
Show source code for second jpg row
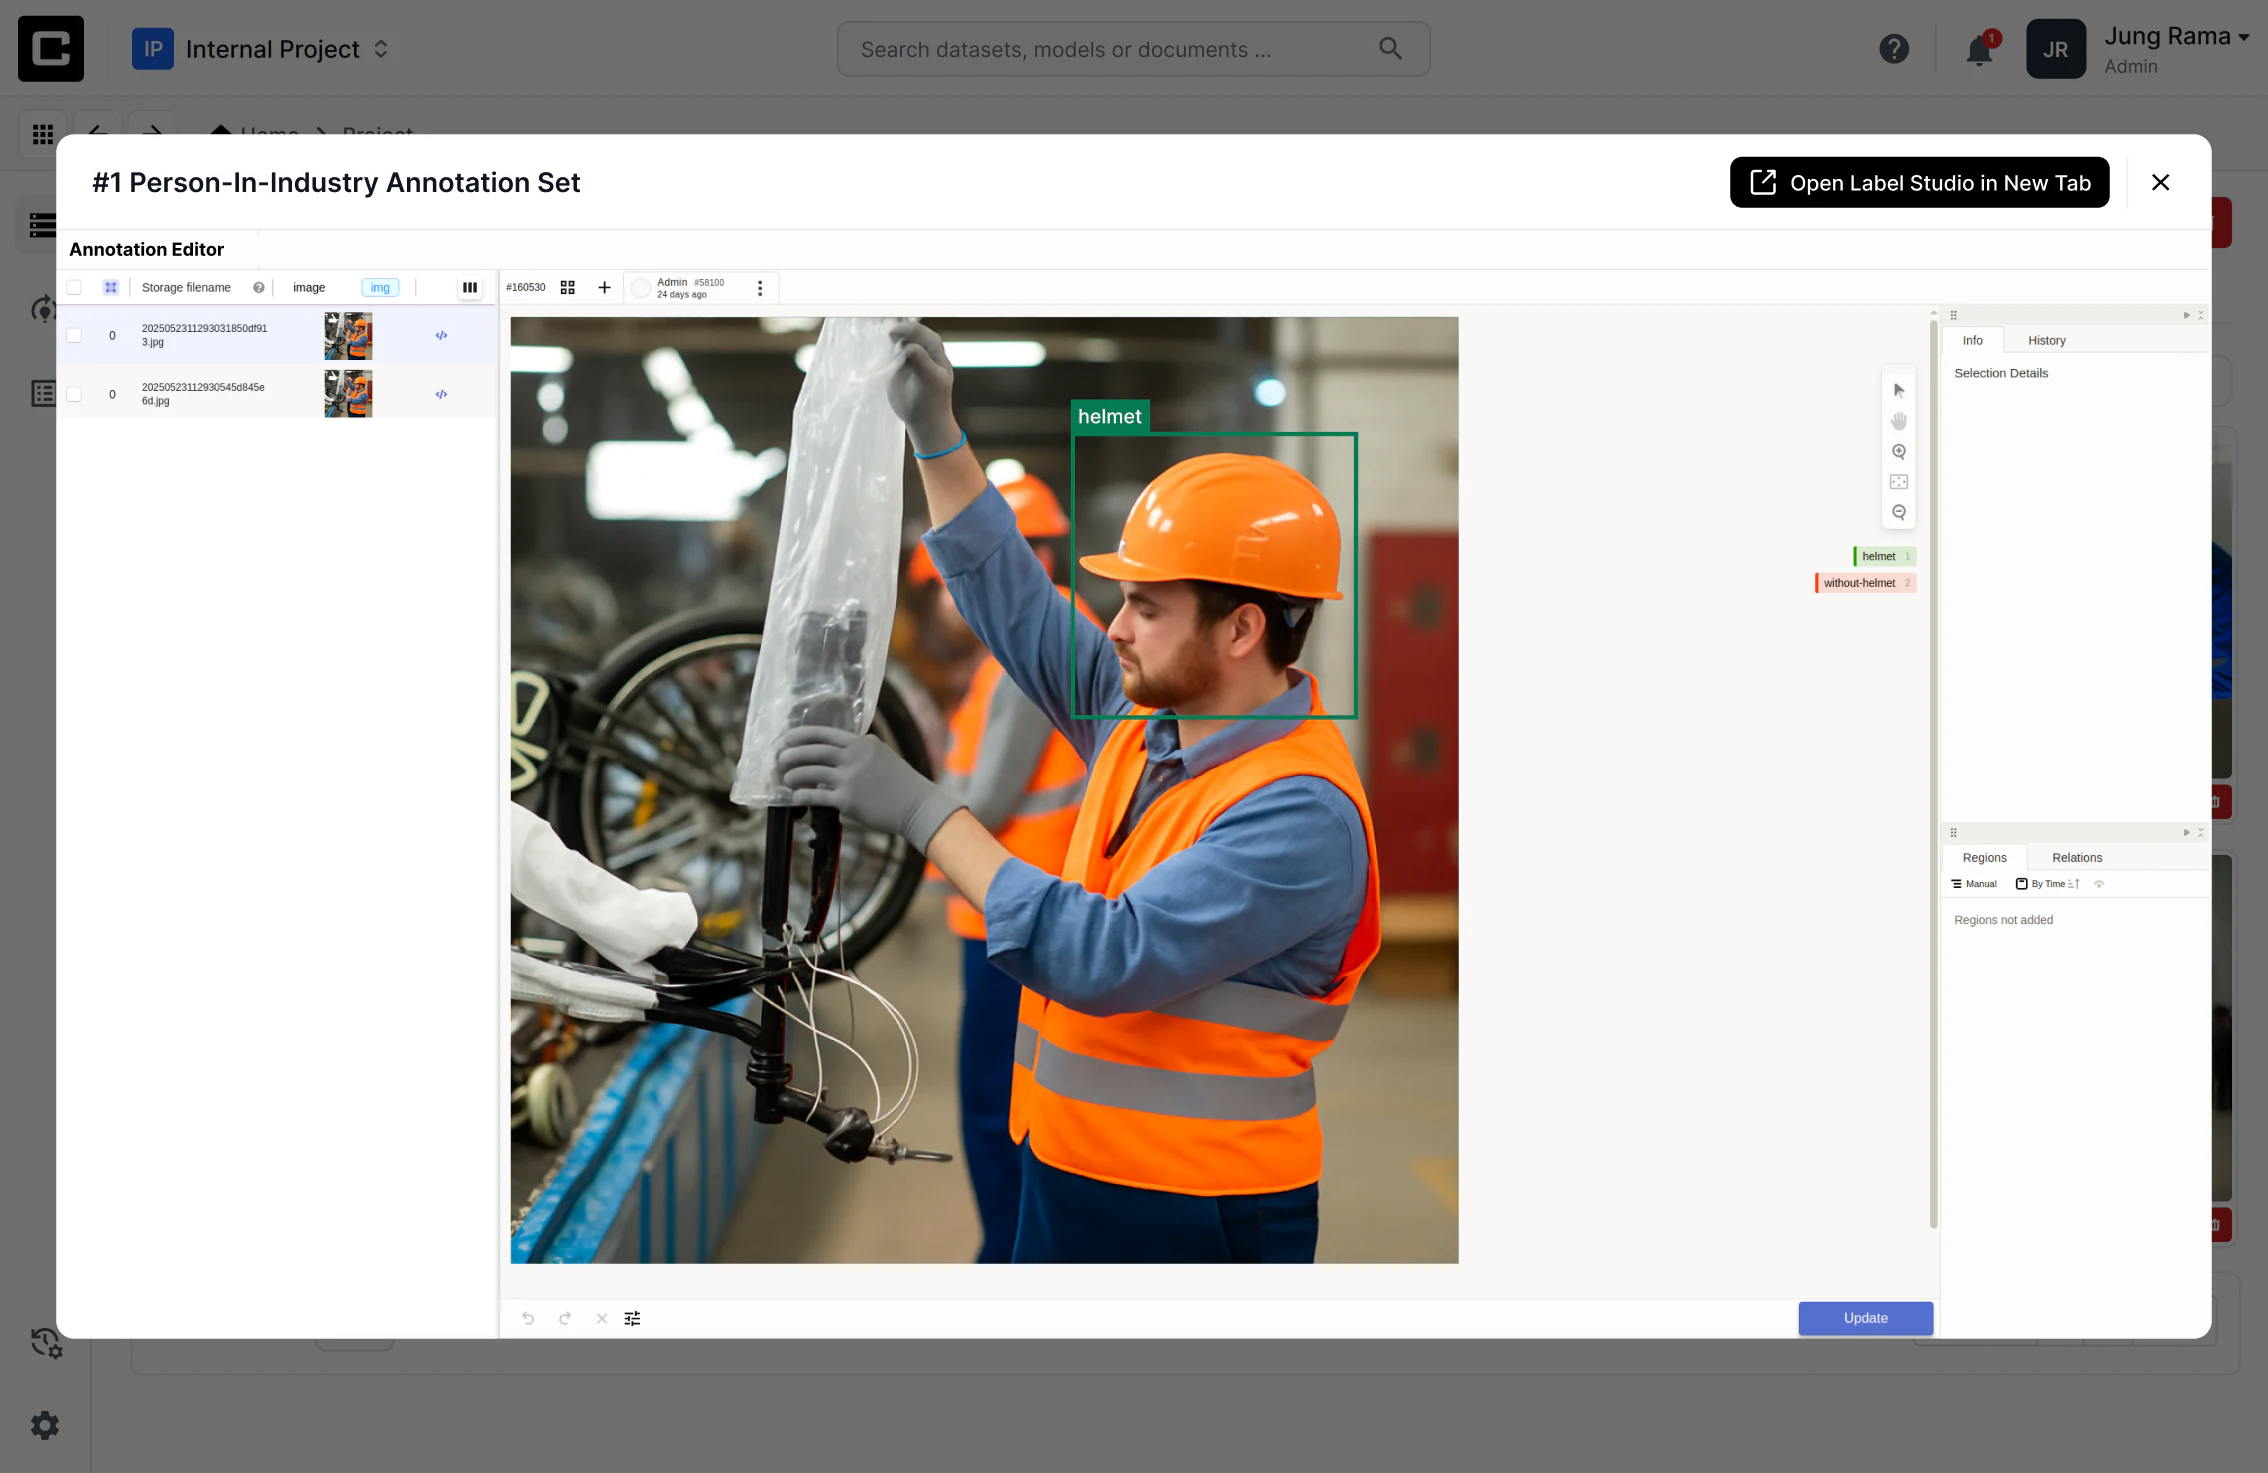(441, 394)
